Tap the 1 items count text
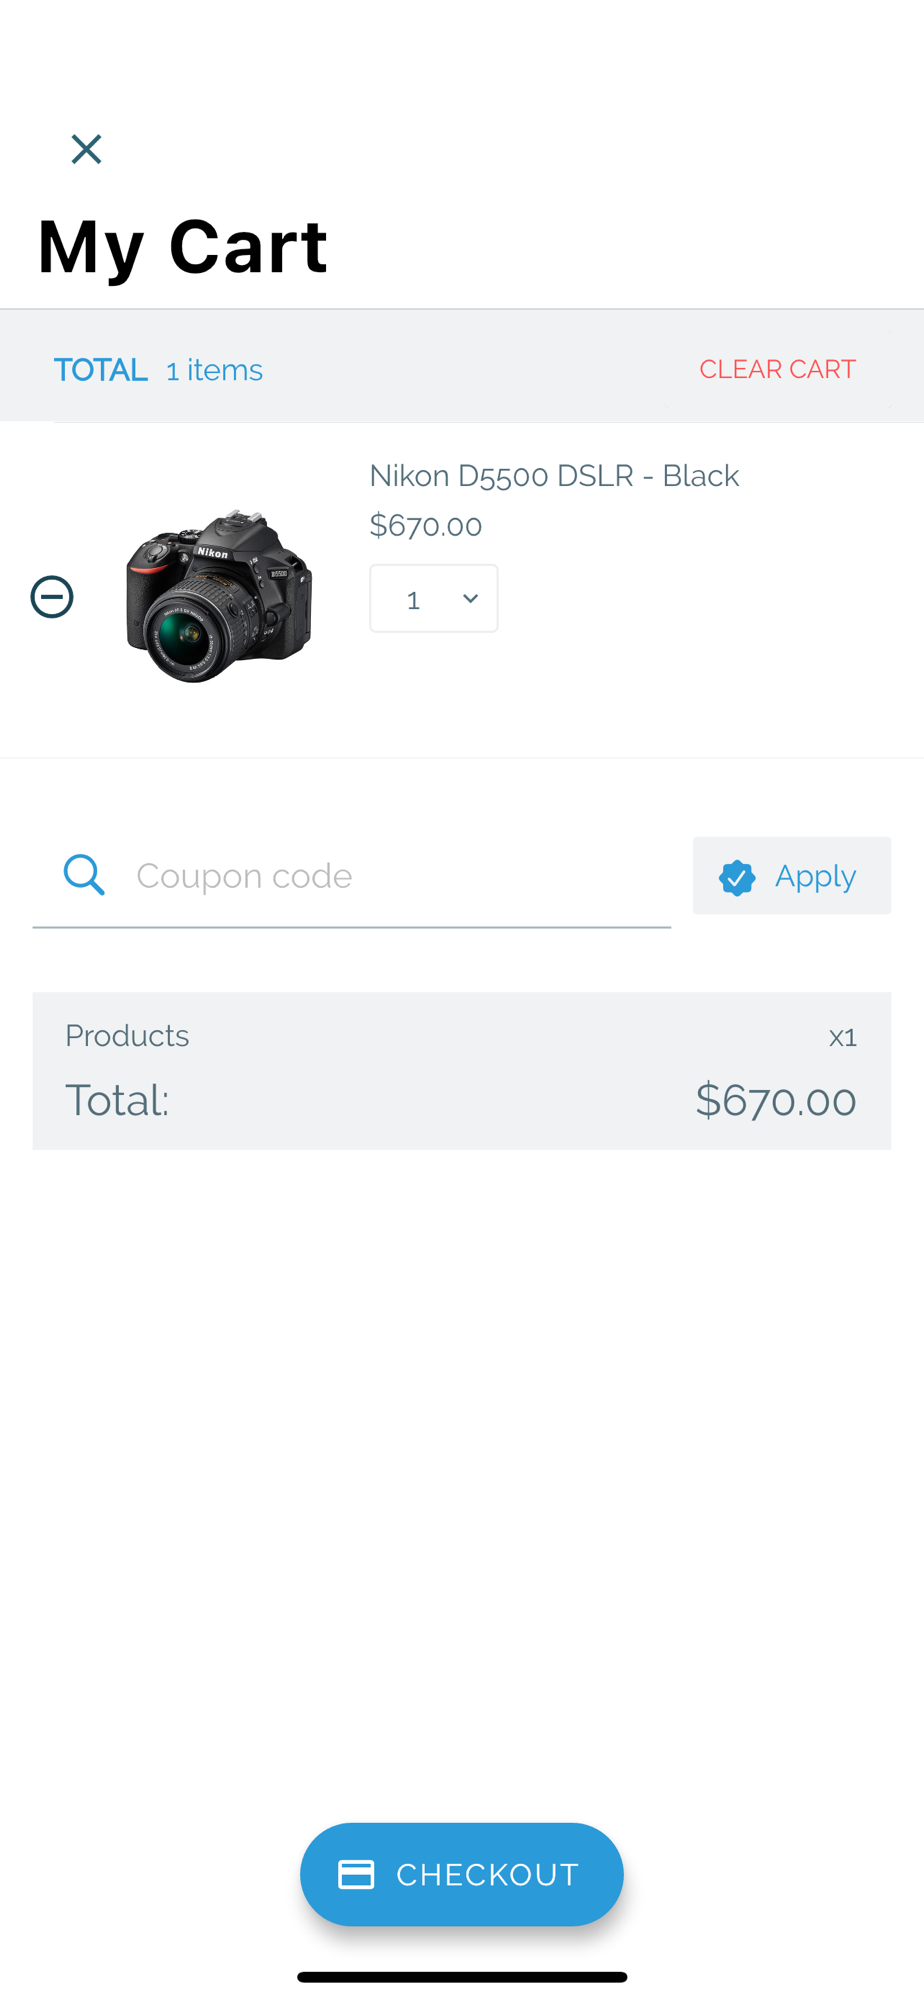Screen dimensions: 924x2000 (x=214, y=370)
